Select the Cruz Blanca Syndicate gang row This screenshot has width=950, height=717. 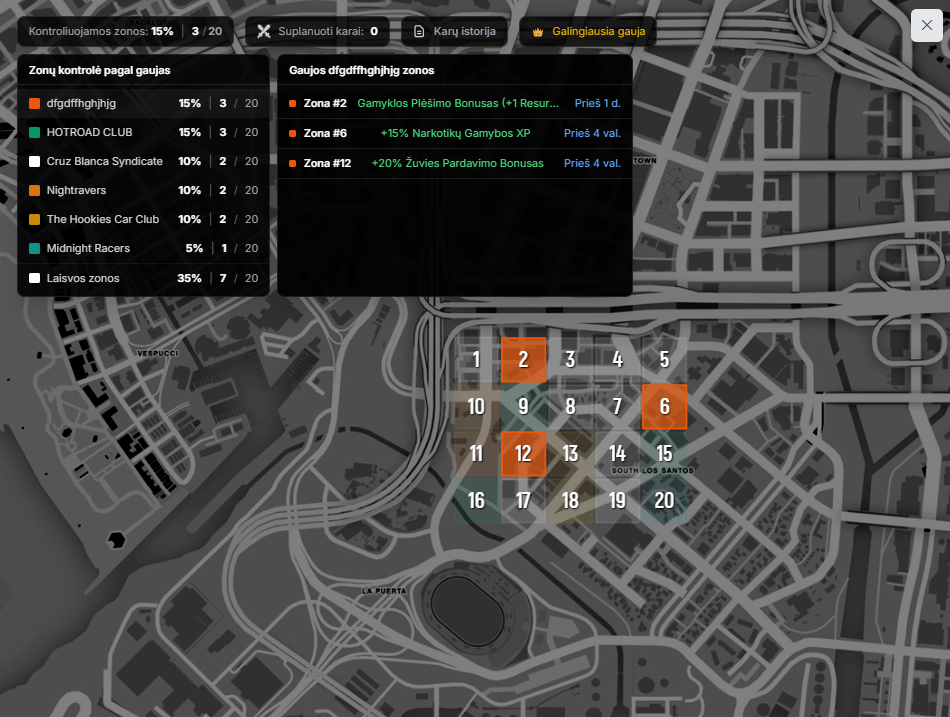(144, 161)
